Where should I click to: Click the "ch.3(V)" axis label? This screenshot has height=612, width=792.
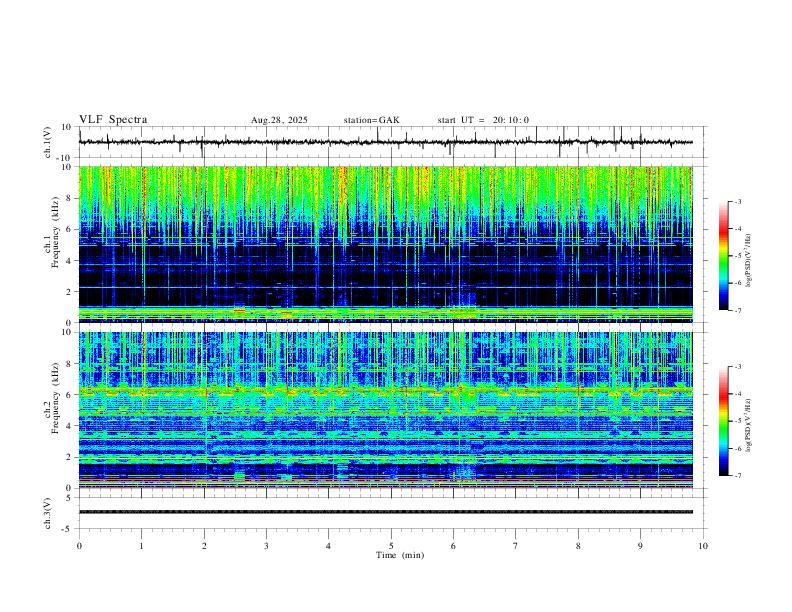48,513
